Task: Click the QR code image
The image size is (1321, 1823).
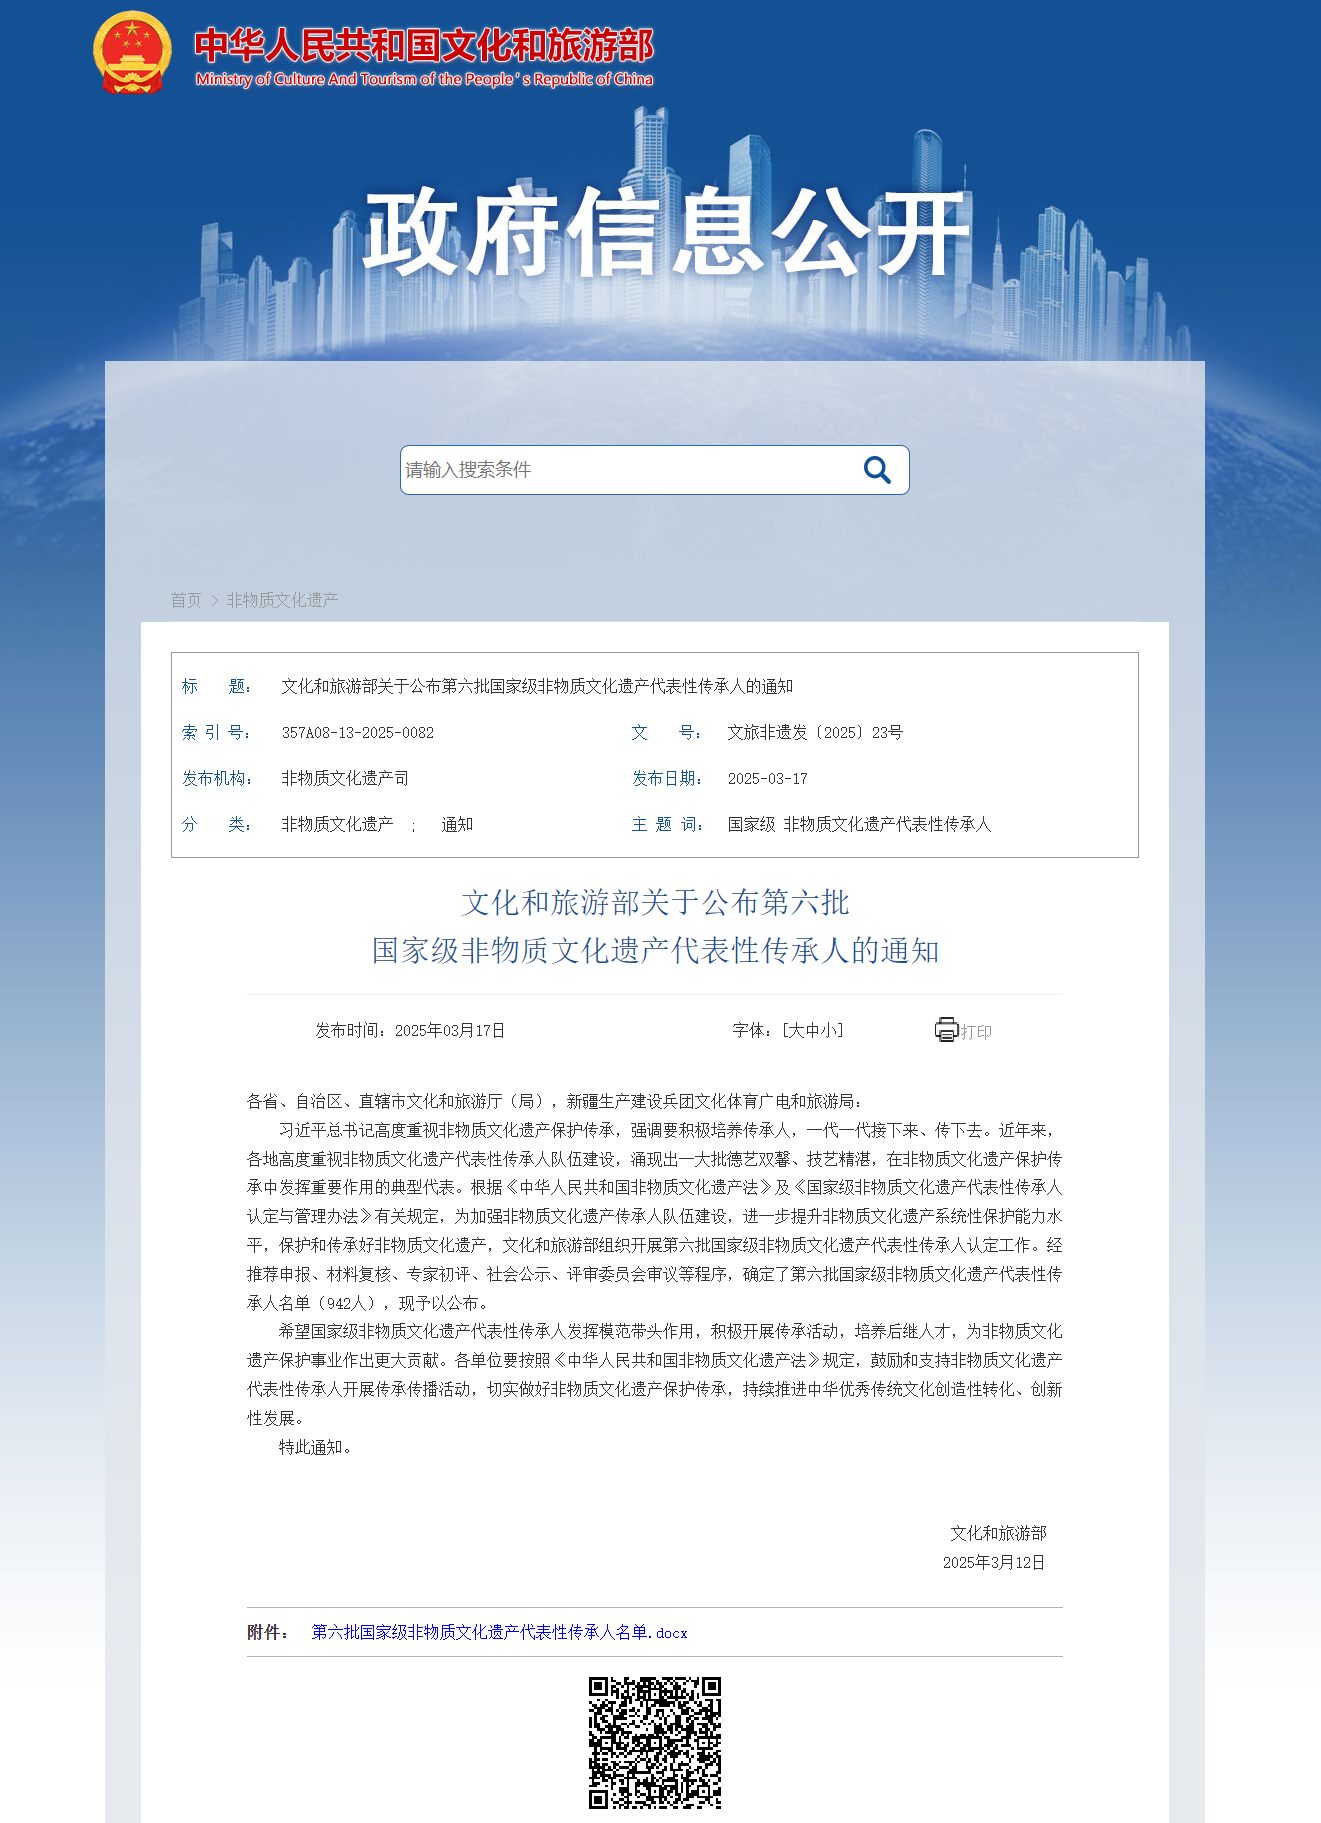Action: (655, 1743)
